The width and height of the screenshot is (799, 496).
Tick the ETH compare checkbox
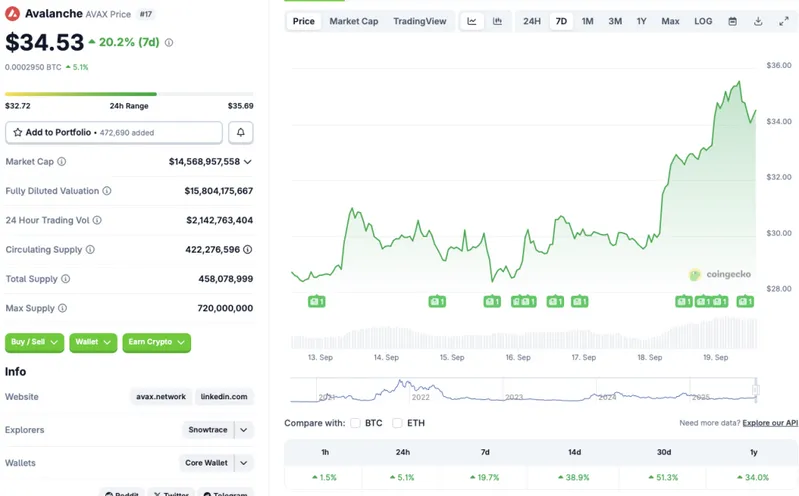tap(397, 423)
